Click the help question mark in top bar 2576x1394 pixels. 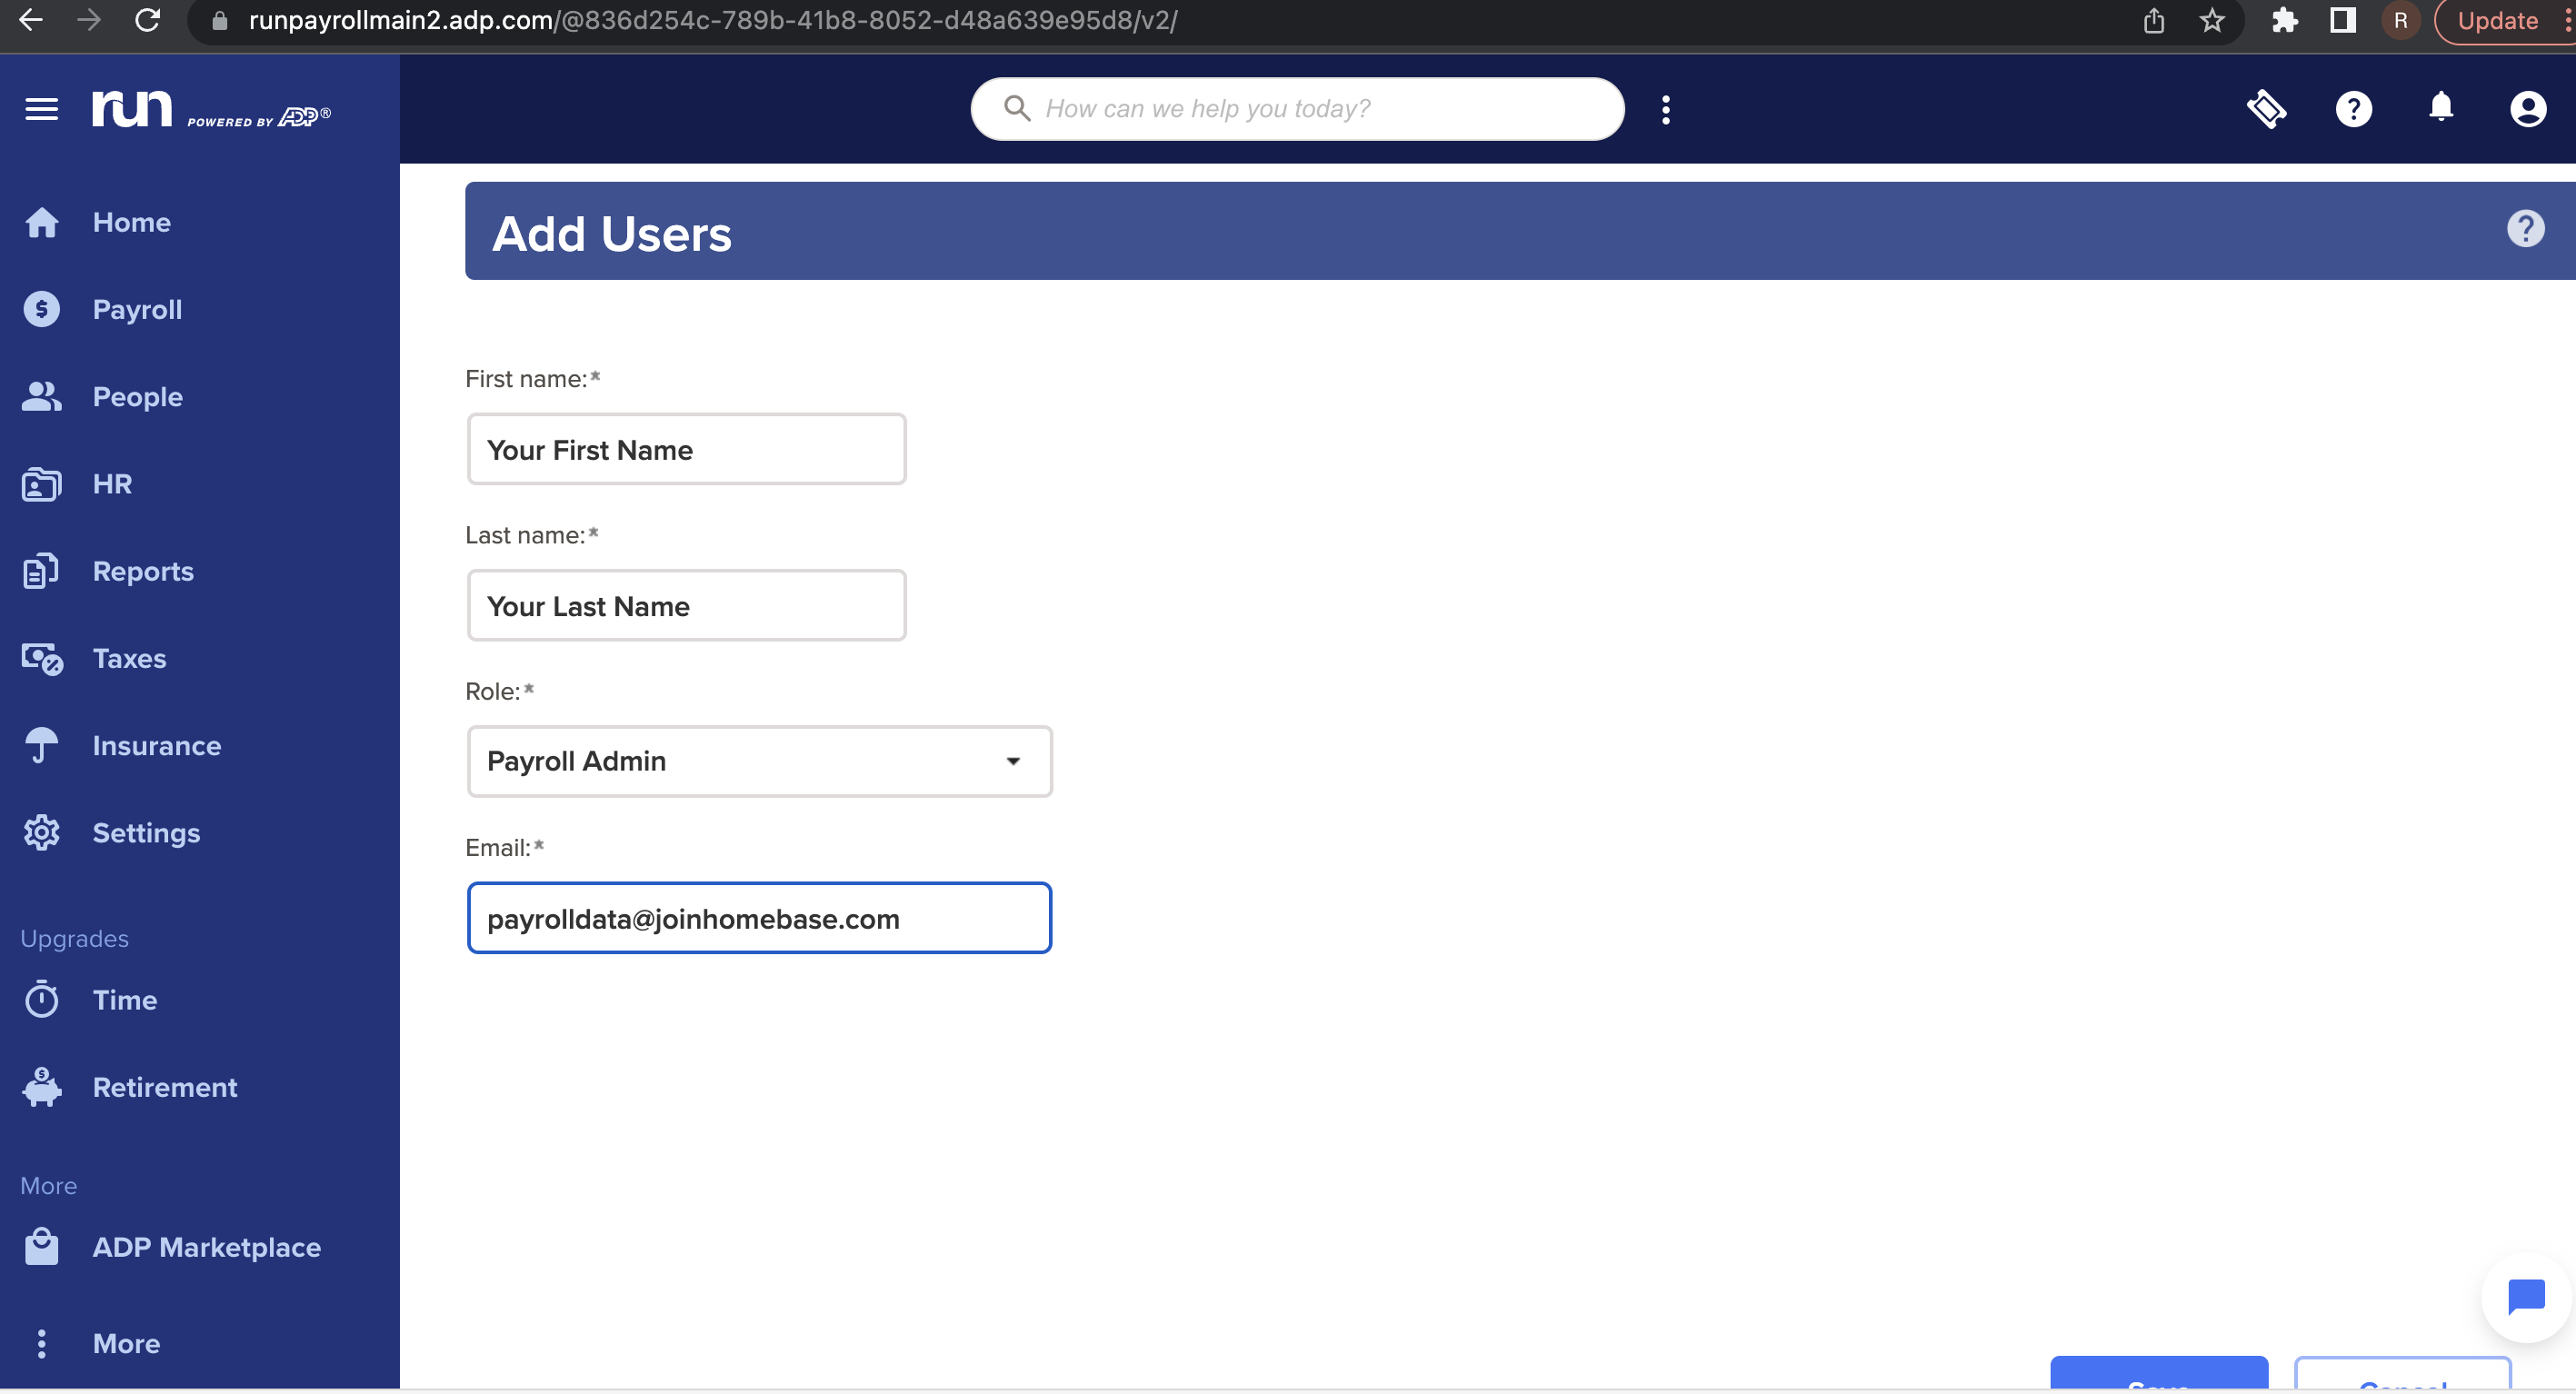tap(2353, 109)
